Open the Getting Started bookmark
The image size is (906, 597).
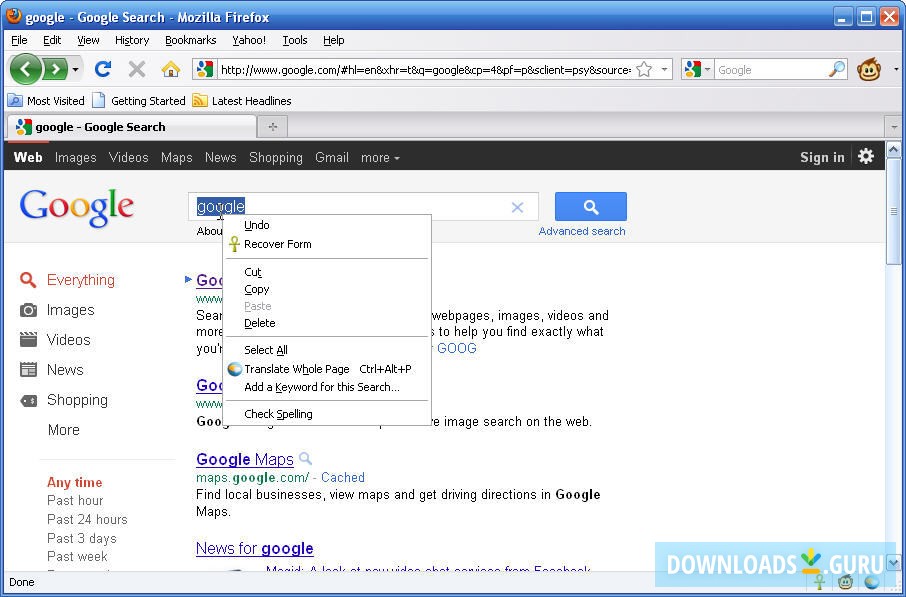139,101
